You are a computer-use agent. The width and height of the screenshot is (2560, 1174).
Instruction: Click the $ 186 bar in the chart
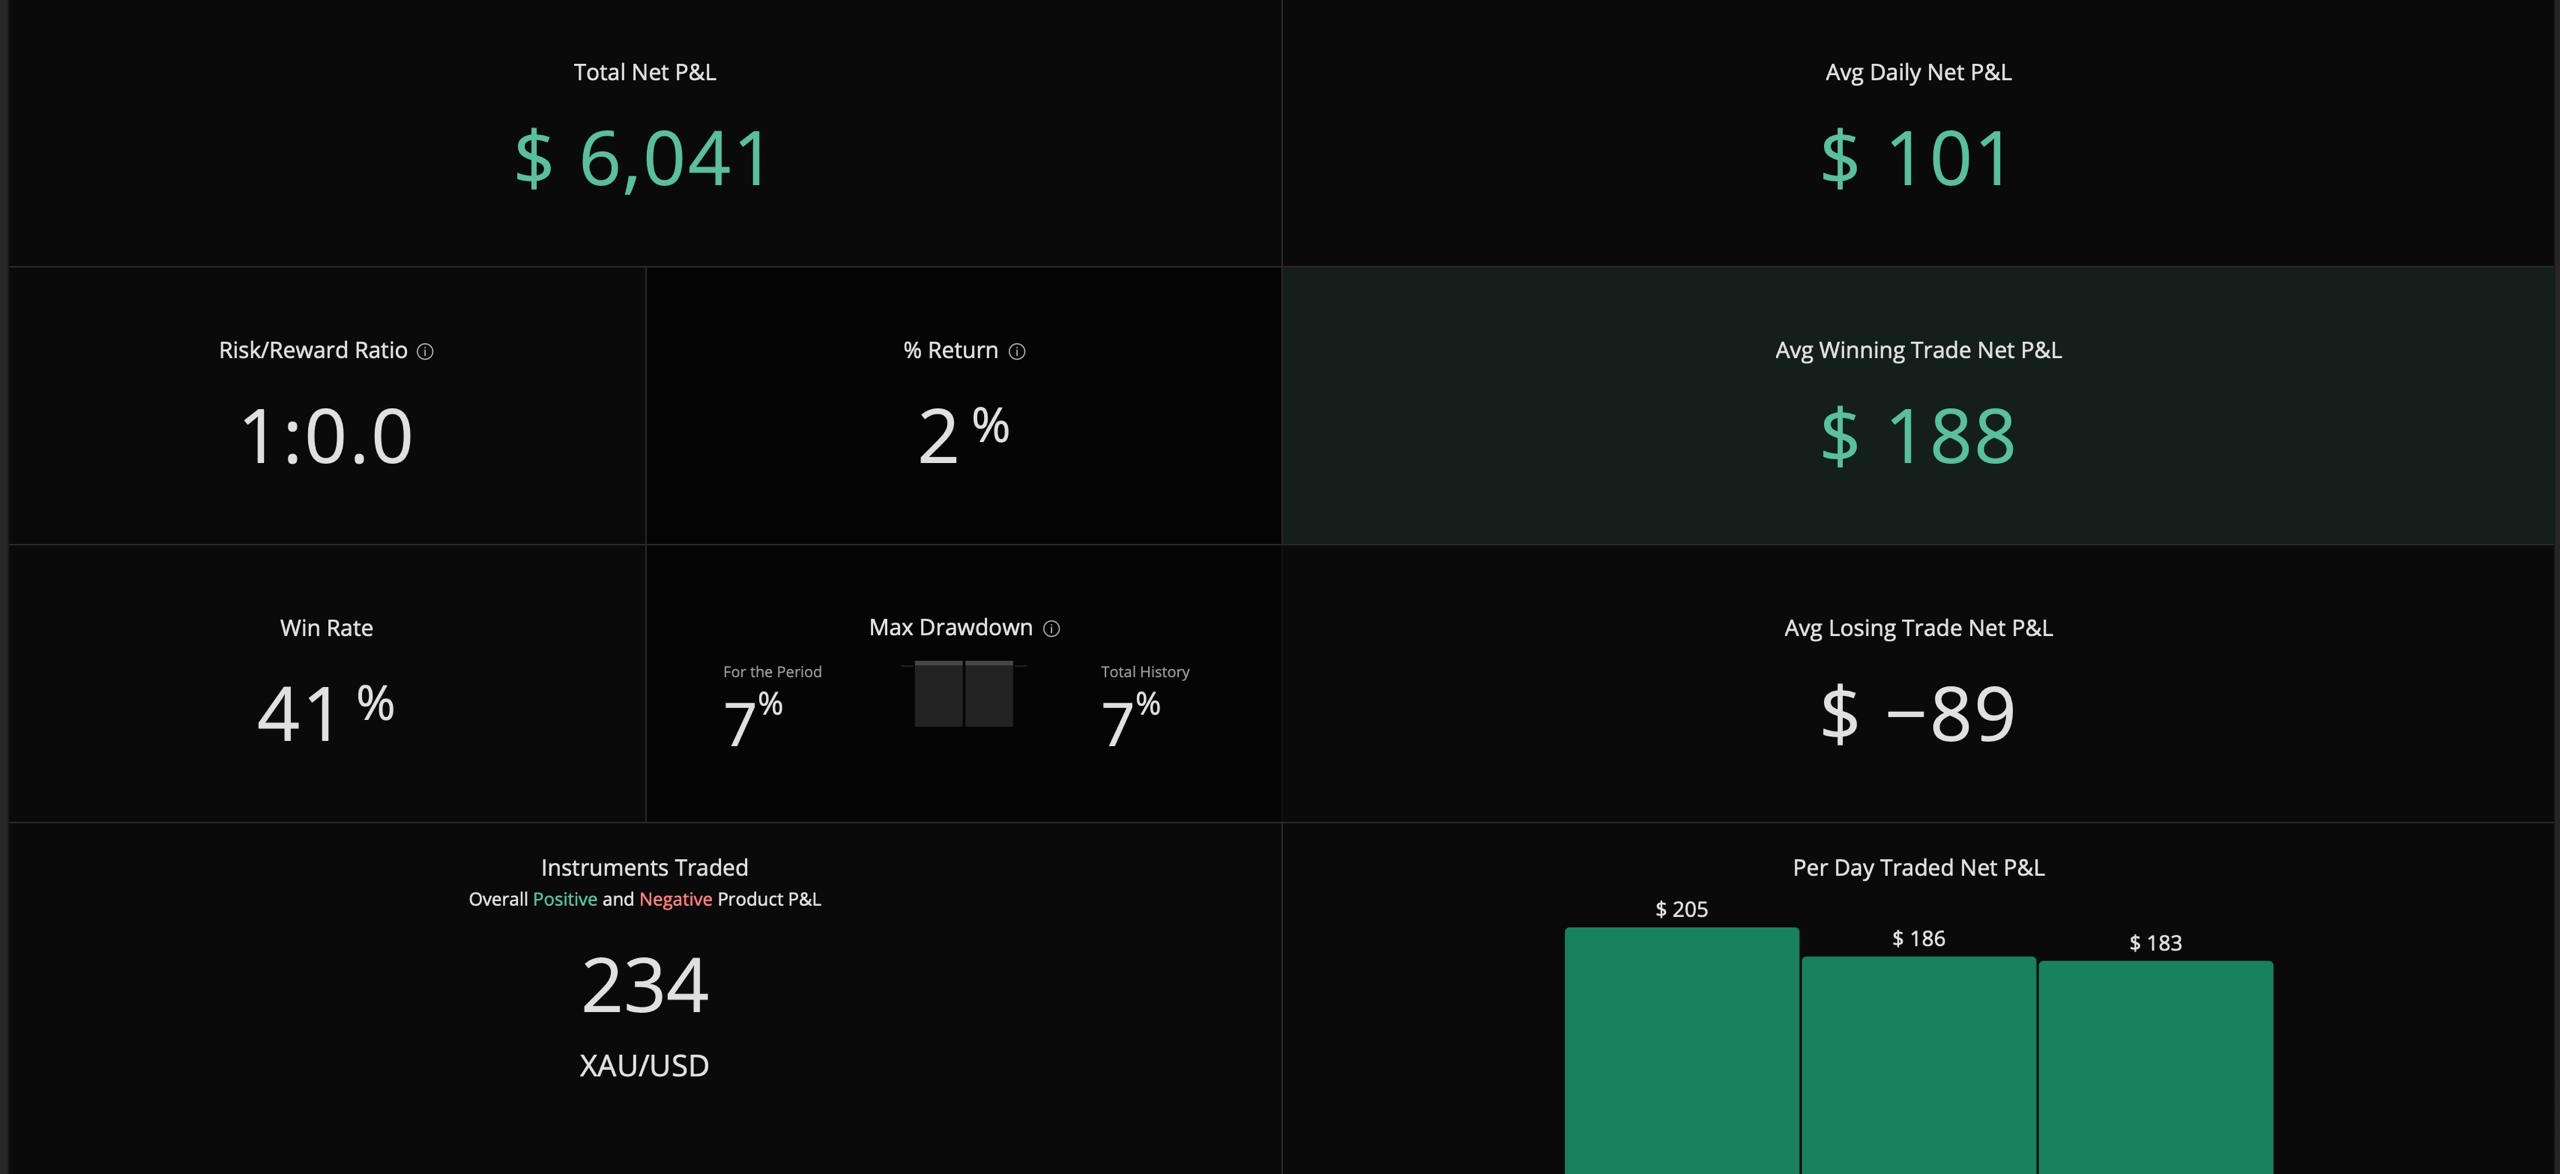pos(1919,1065)
